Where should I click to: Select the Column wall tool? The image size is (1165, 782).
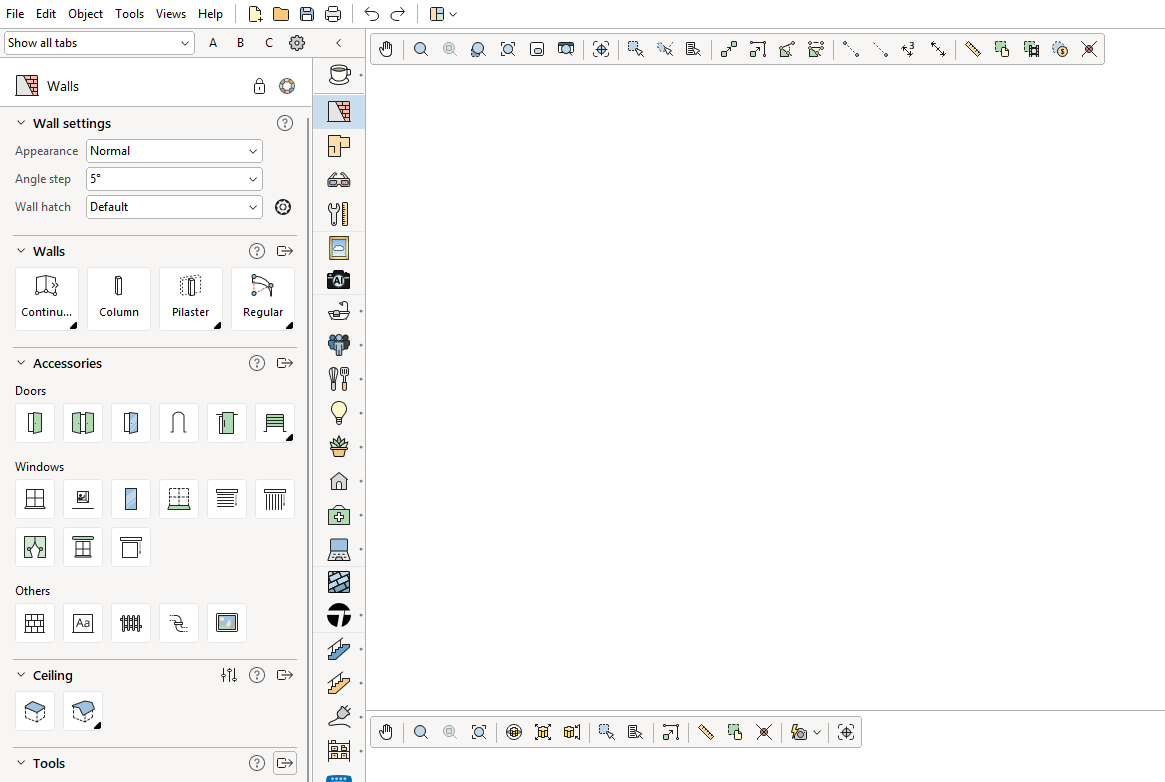pyautogui.click(x=119, y=299)
